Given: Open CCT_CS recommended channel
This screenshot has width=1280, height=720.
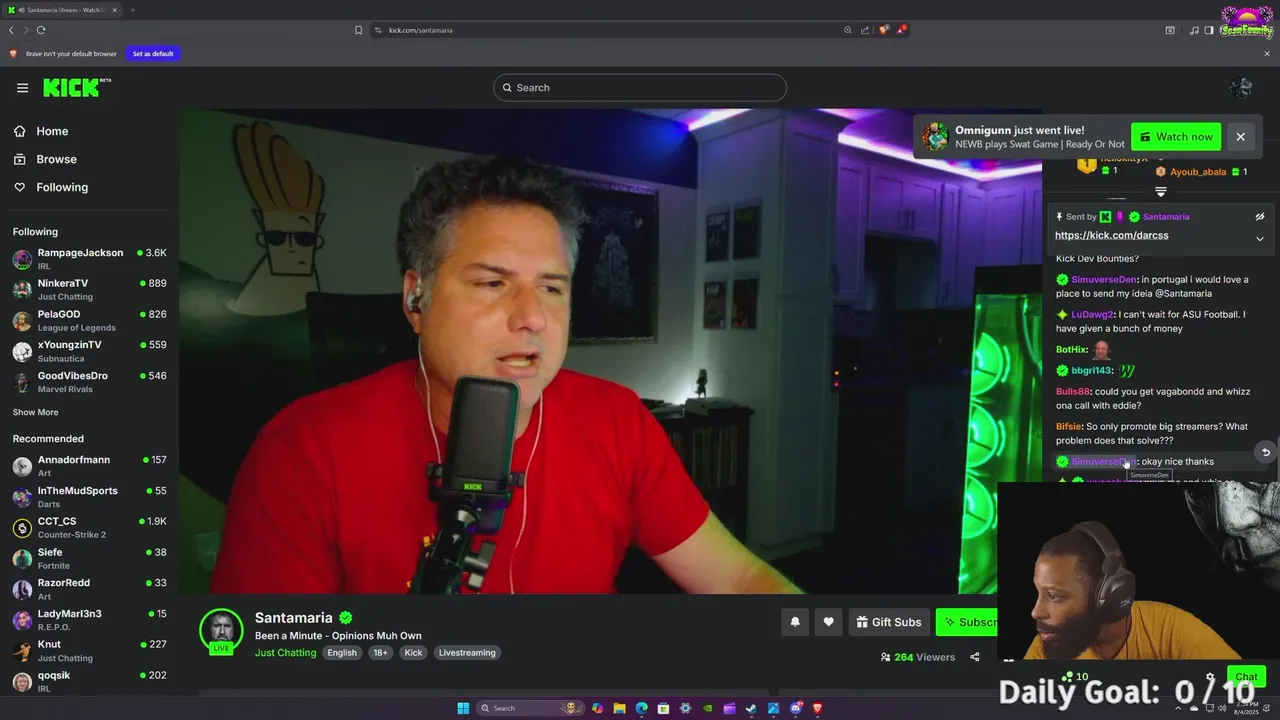Looking at the screenshot, I should click(89, 528).
